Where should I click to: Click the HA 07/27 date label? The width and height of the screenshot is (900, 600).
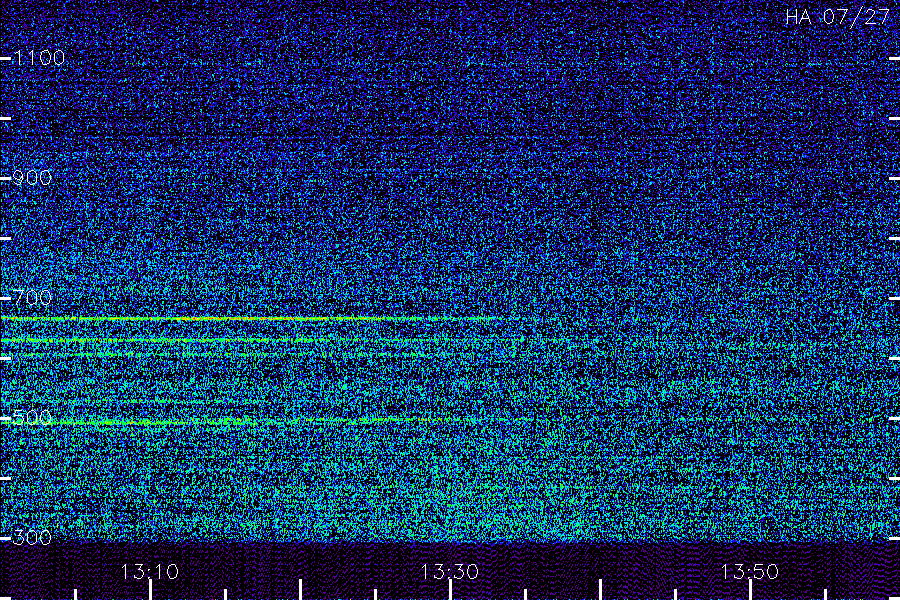(x=837, y=17)
